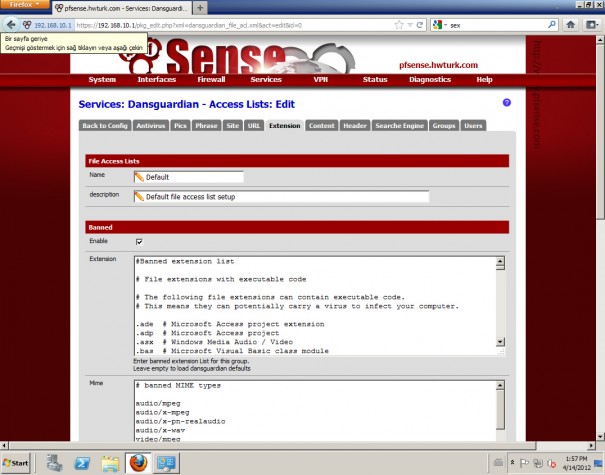Open the Help menu
This screenshot has height=475, width=605.
pos(484,79)
